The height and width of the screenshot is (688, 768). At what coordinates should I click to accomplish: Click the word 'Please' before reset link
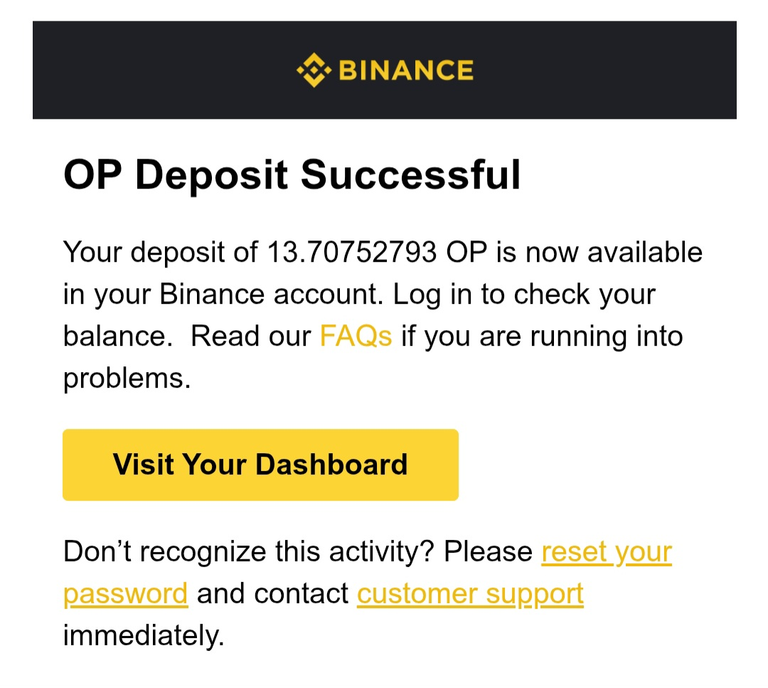point(488,552)
